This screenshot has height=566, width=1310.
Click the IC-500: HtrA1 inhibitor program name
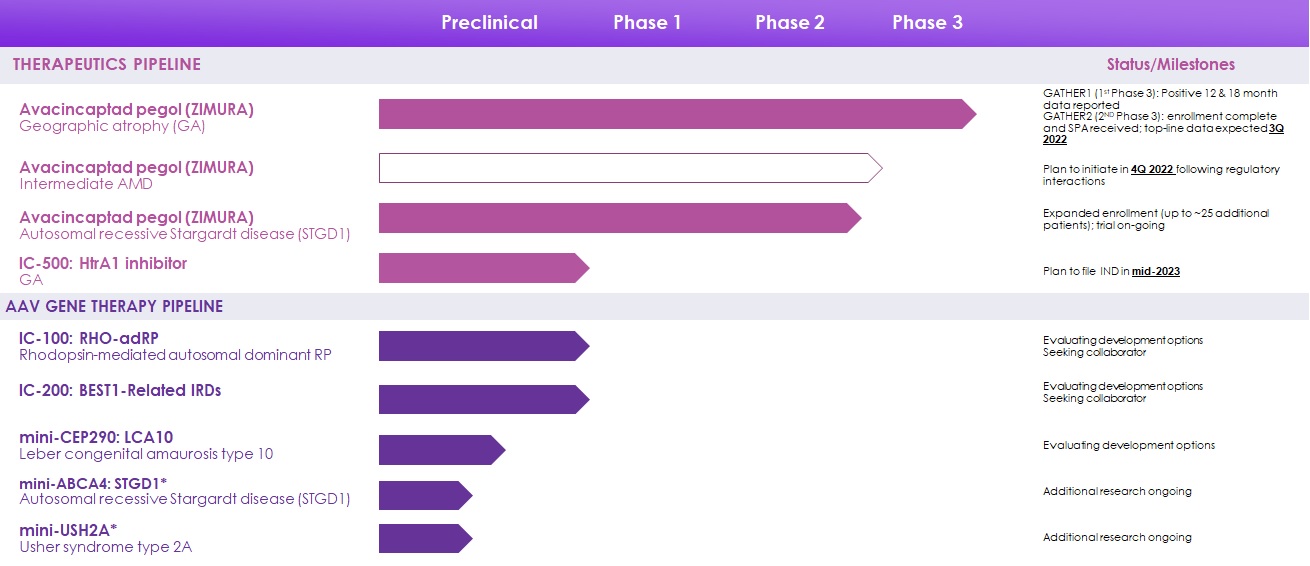coord(103,264)
